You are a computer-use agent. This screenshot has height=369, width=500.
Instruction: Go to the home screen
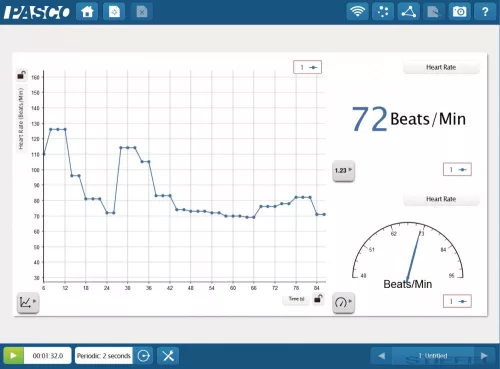pyautogui.click(x=87, y=12)
